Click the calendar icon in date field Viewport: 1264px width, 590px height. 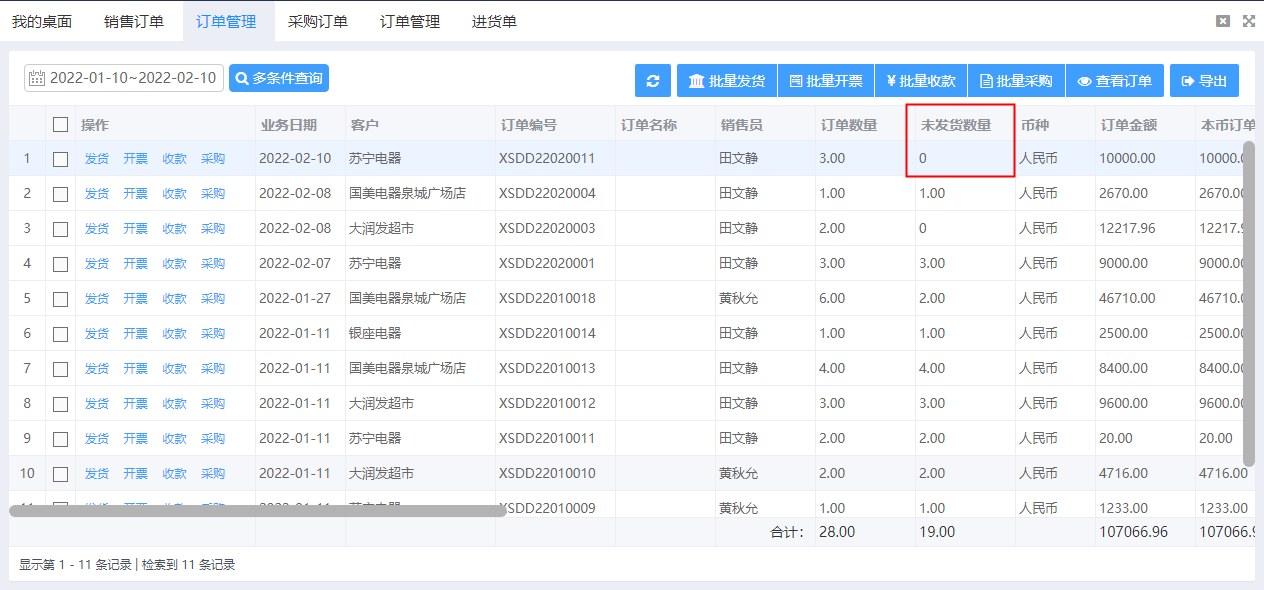pos(37,78)
